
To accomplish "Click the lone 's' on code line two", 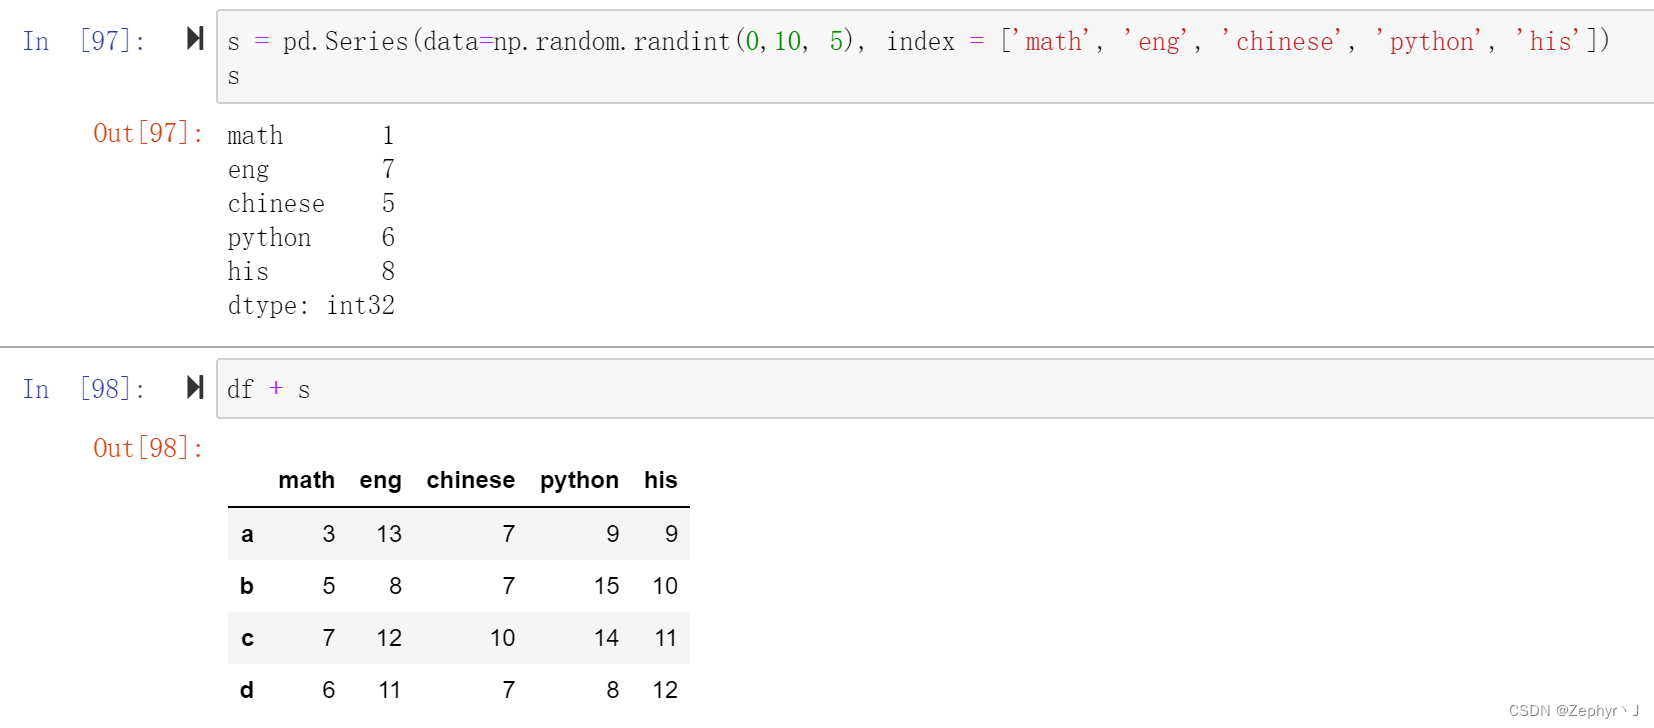I will pos(234,77).
